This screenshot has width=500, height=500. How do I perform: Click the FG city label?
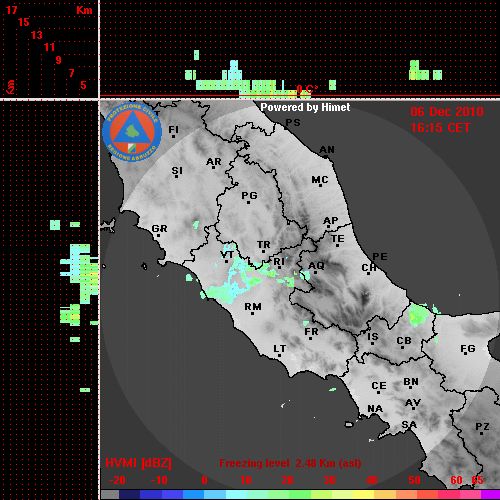pos(467,349)
